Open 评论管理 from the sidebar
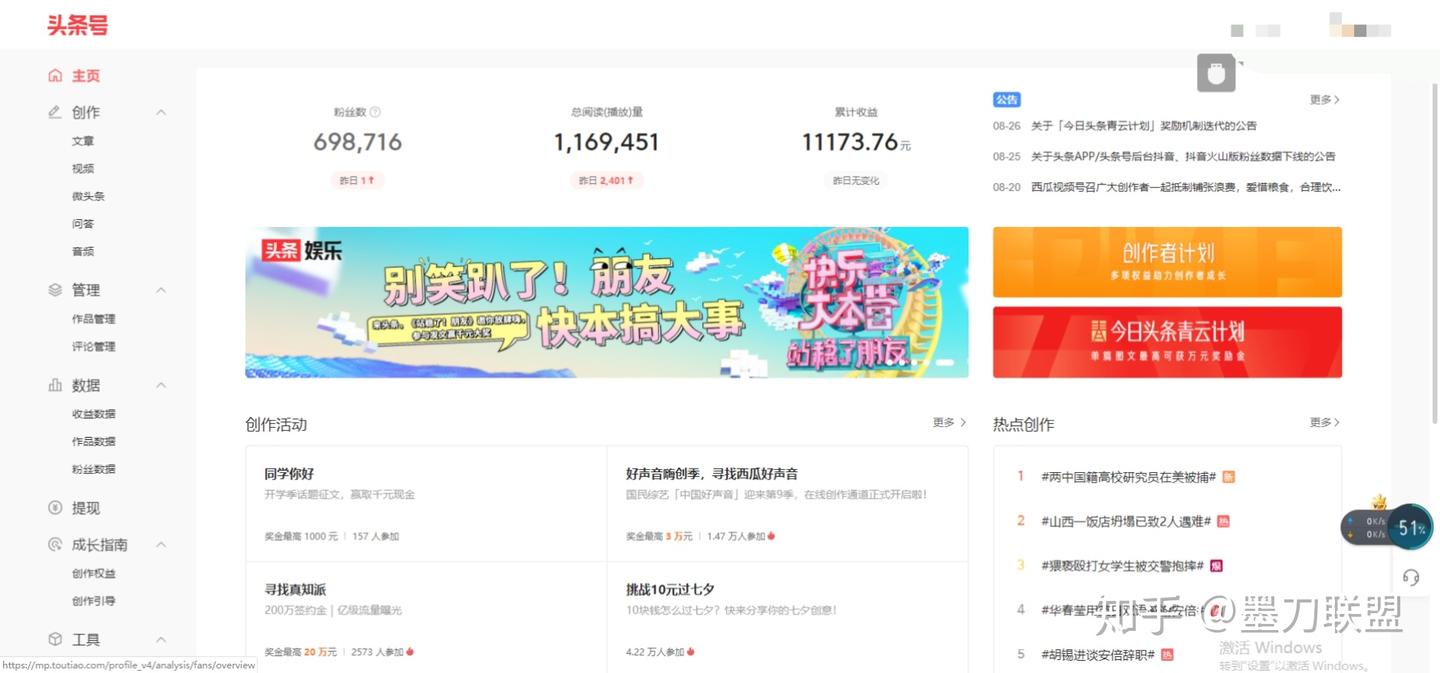 [x=93, y=345]
